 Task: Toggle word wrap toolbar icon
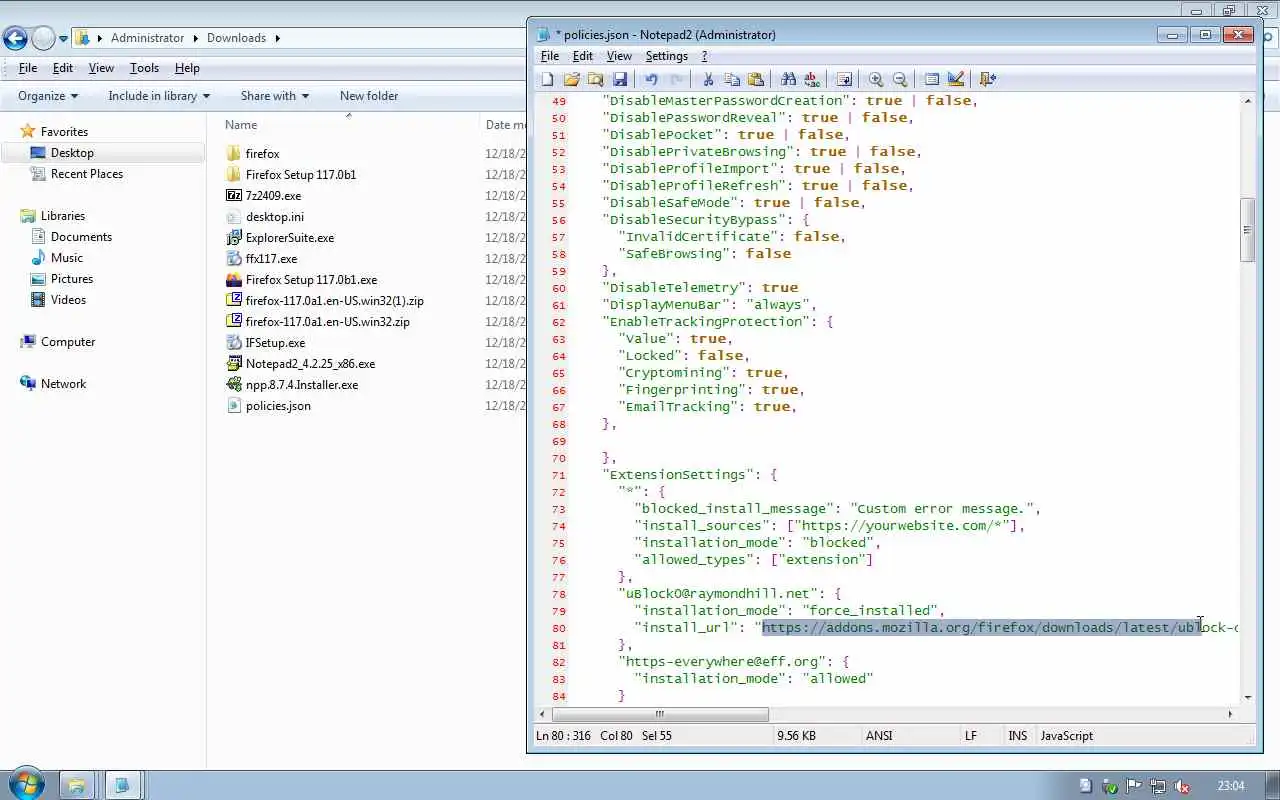click(844, 79)
